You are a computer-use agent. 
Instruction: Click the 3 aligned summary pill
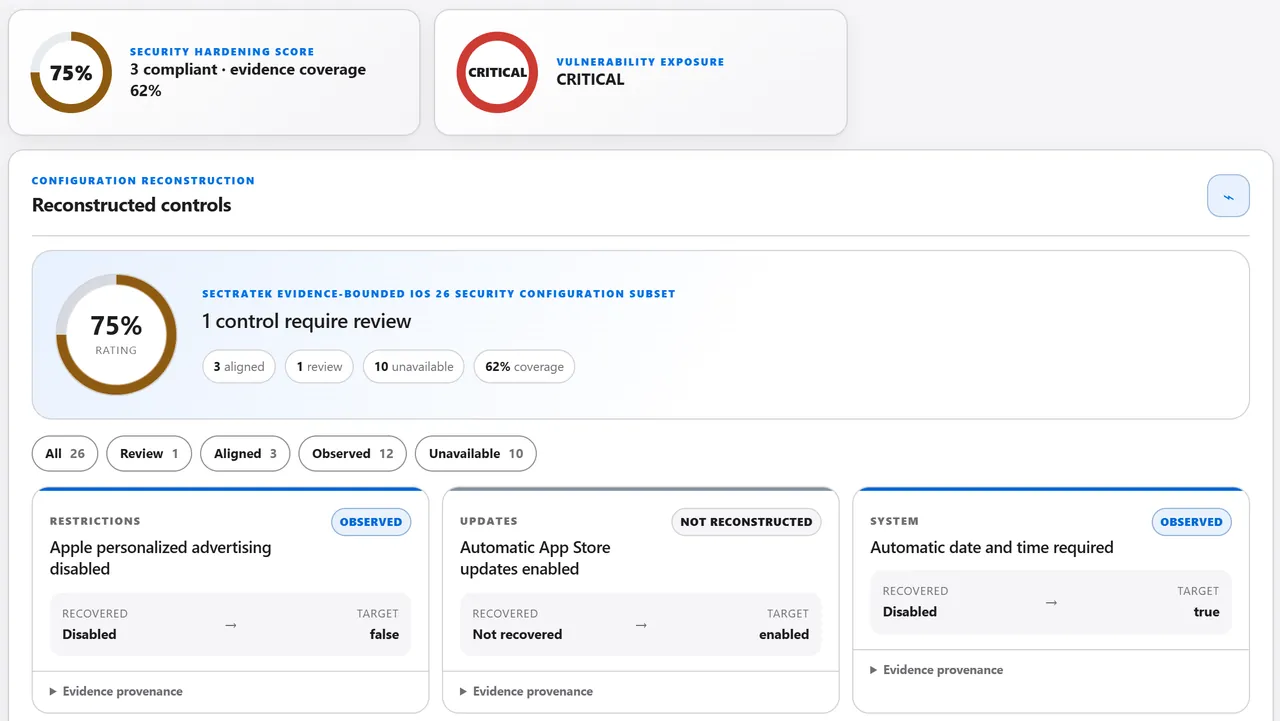click(x=239, y=367)
